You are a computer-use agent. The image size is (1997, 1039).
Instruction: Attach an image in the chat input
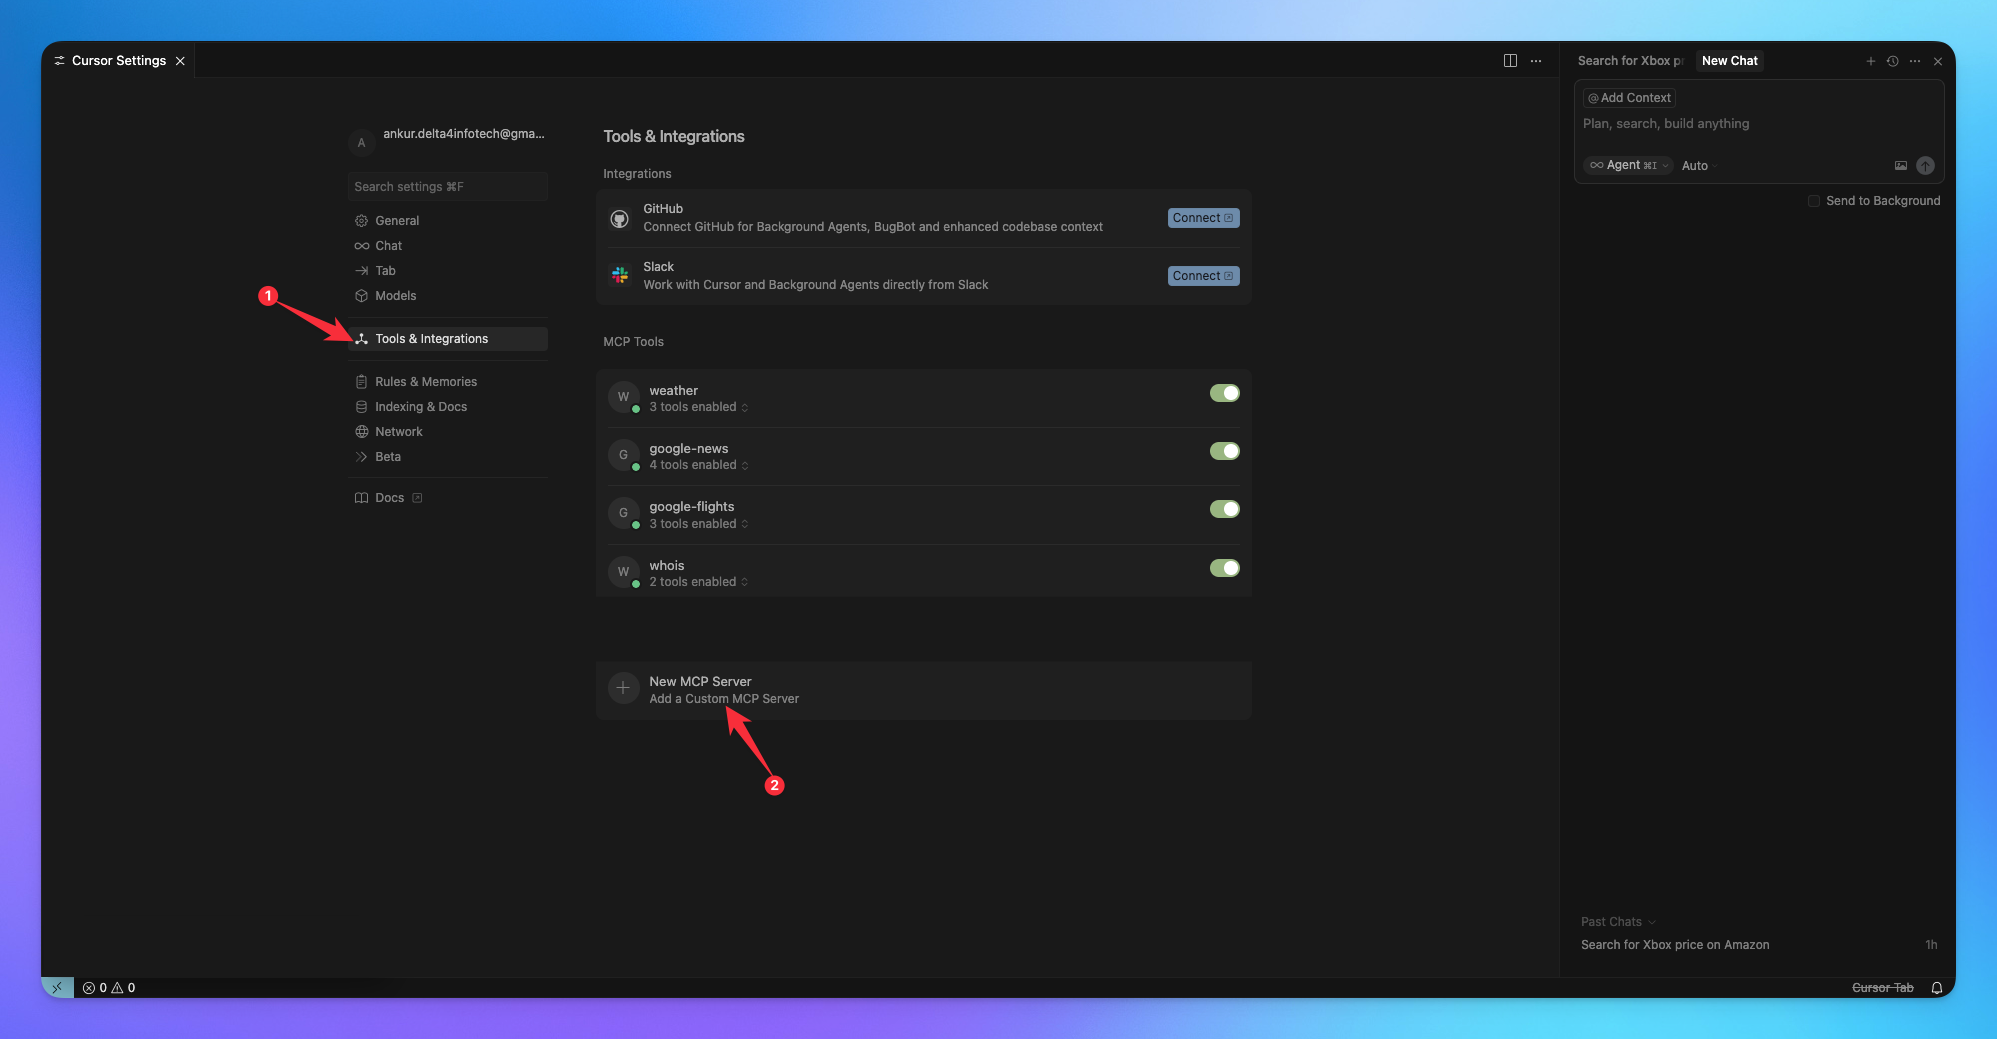pos(1900,165)
